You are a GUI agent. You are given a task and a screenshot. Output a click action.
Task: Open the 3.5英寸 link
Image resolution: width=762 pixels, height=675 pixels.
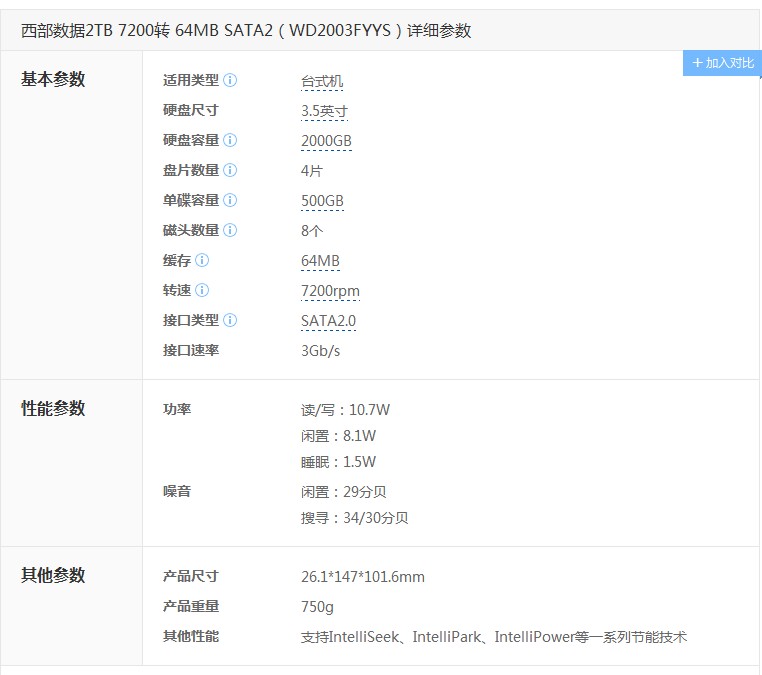click(x=324, y=111)
